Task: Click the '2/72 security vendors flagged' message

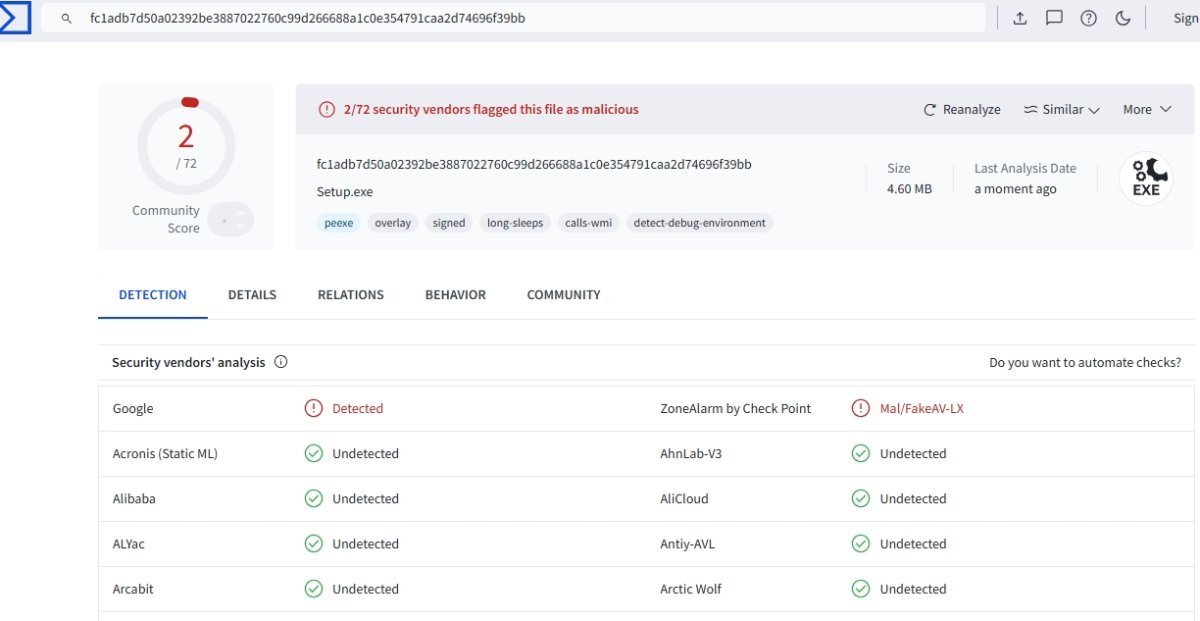Action: [x=491, y=110]
